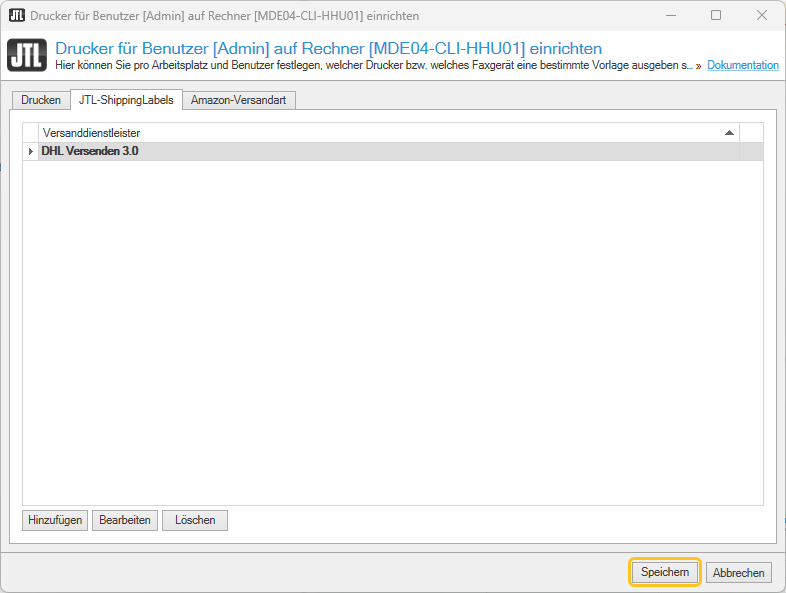The height and width of the screenshot is (593, 786).
Task: Open the Dokumentation link
Action: pos(742,65)
